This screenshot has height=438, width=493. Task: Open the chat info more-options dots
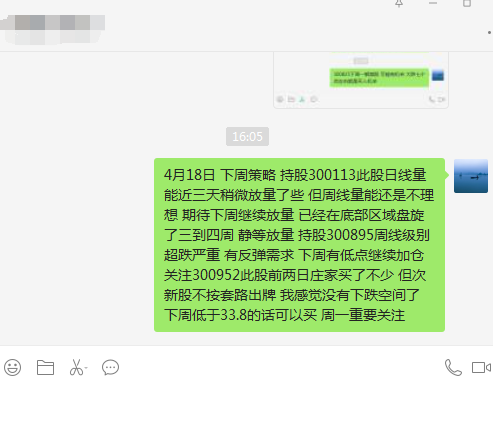coord(489,32)
